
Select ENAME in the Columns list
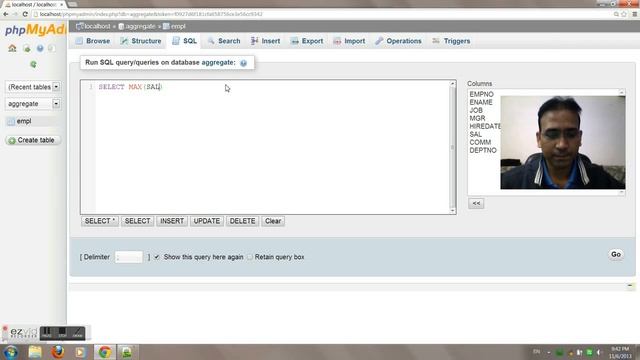481,102
